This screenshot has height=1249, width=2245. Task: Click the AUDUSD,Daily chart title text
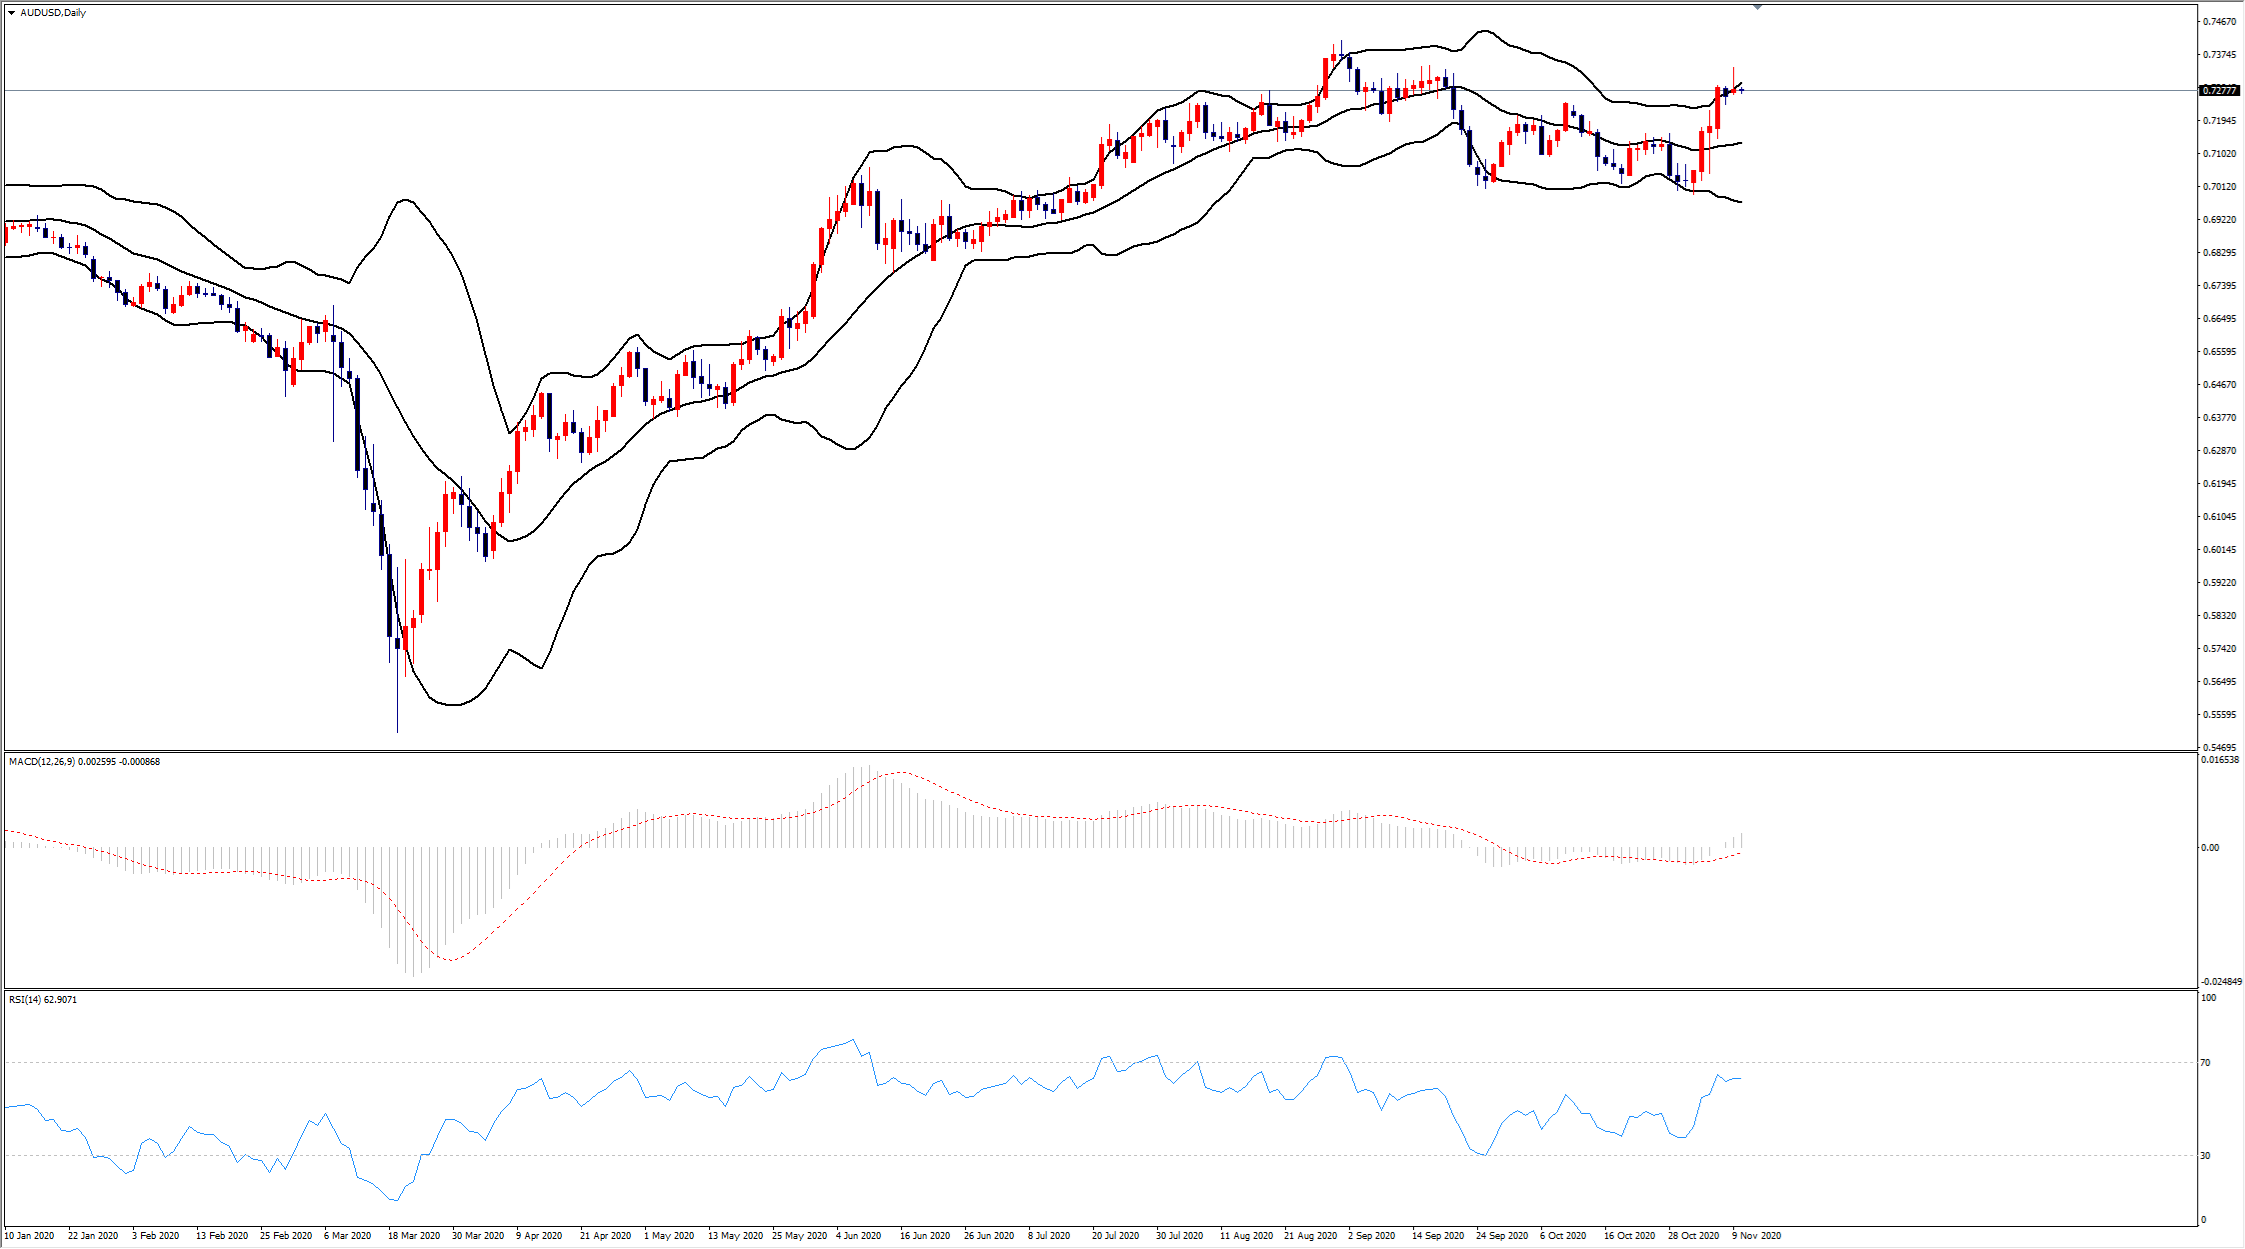point(53,13)
